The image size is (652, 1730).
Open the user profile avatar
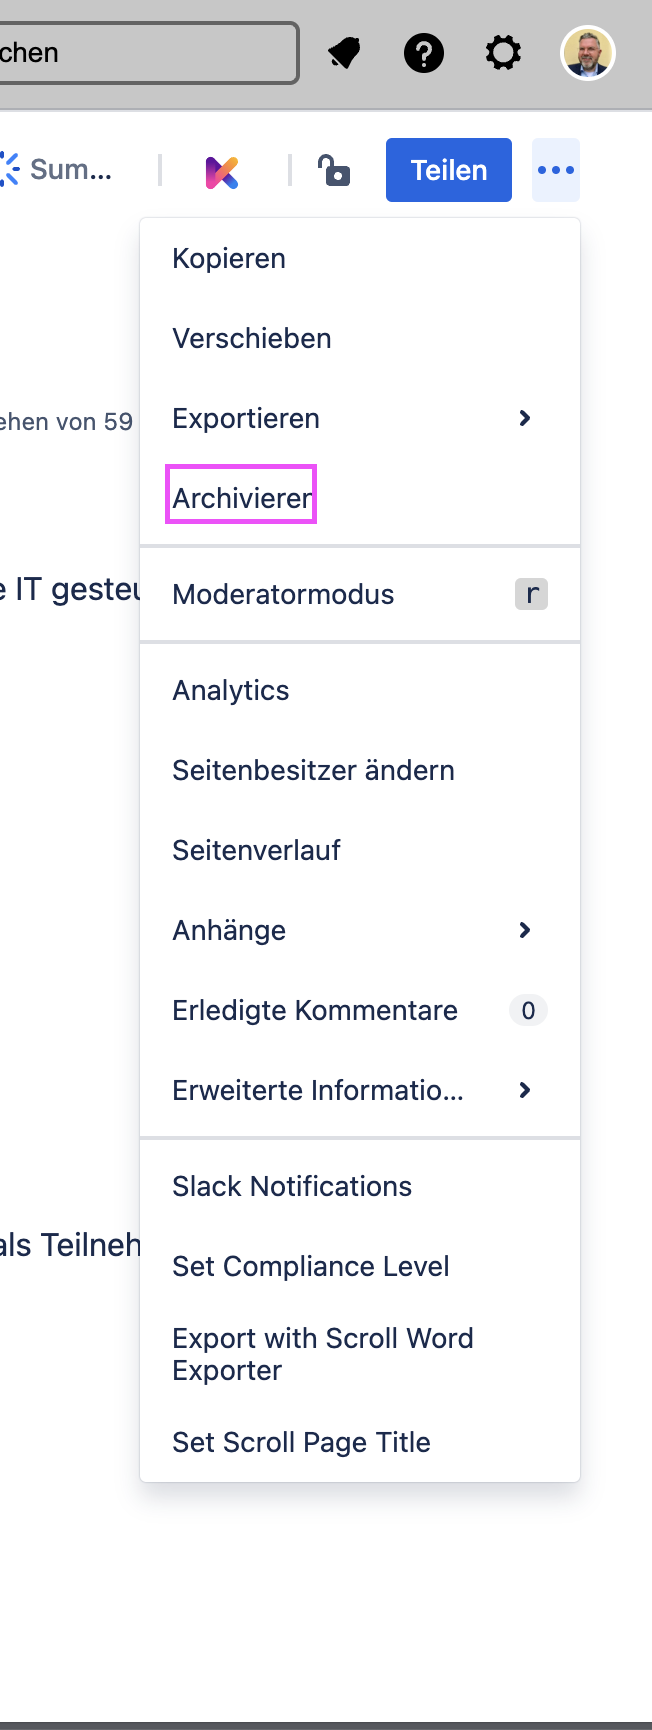point(588,53)
